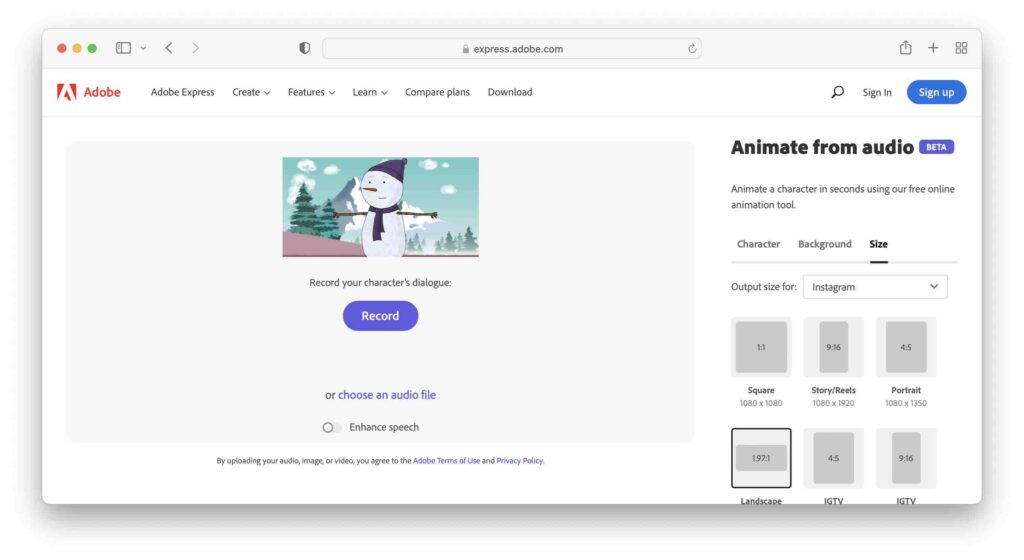1024x560 pixels.
Task: Open a new tab with plus icon
Action: click(933, 48)
